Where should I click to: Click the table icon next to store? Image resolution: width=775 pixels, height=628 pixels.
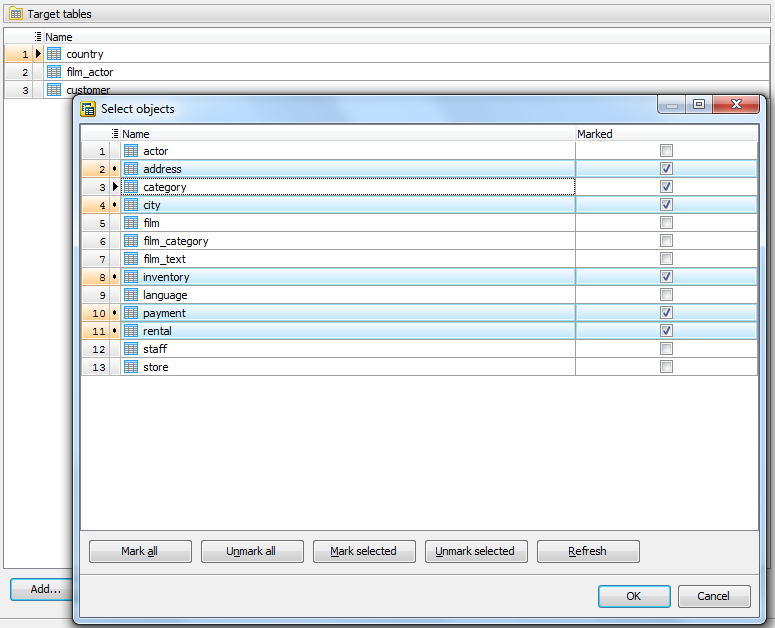131,367
